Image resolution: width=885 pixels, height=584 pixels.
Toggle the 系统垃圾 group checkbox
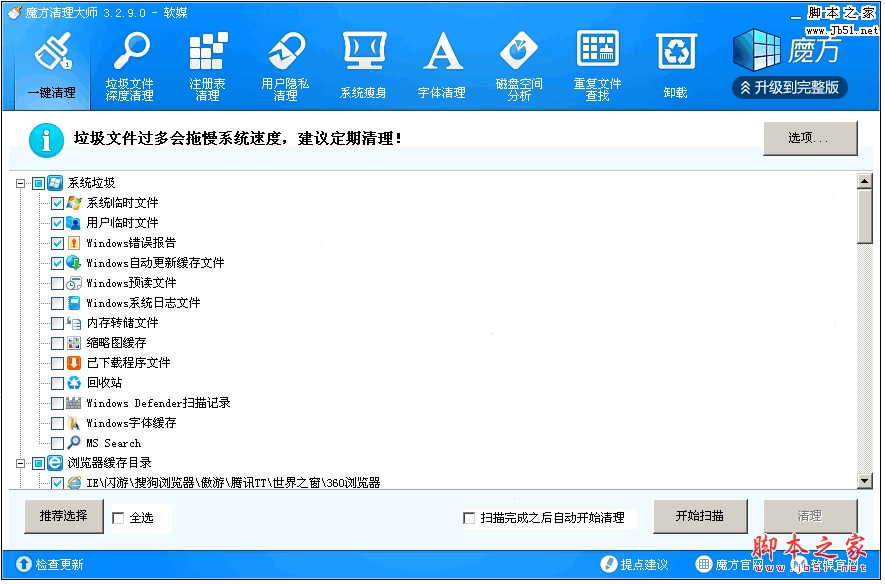[38, 183]
